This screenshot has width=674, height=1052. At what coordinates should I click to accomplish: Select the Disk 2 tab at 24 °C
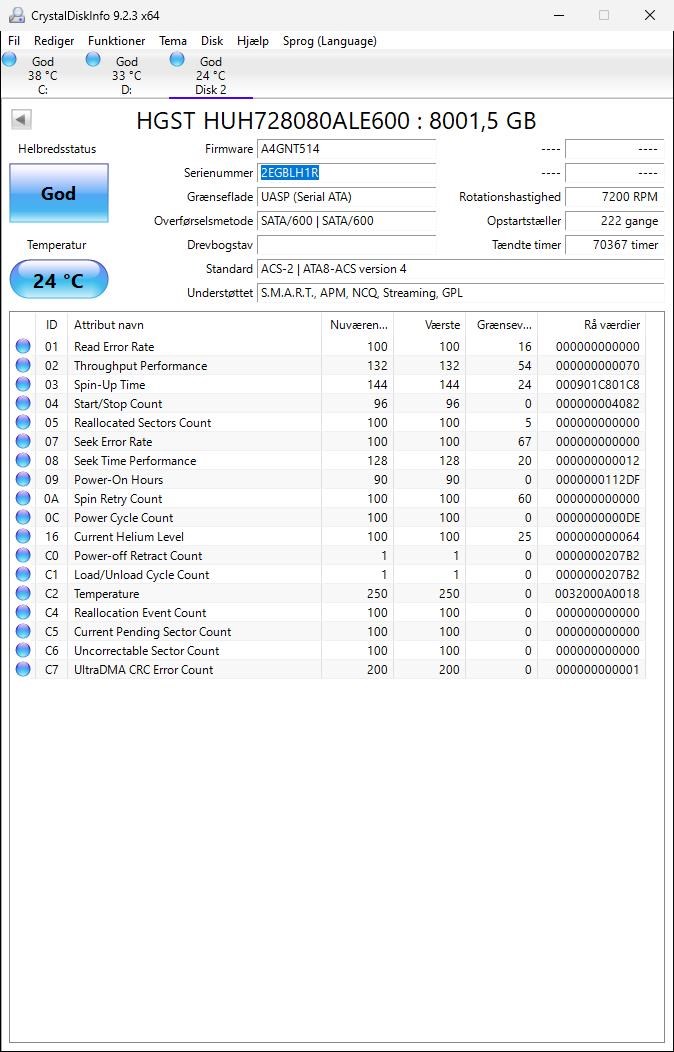pyautogui.click(x=211, y=75)
